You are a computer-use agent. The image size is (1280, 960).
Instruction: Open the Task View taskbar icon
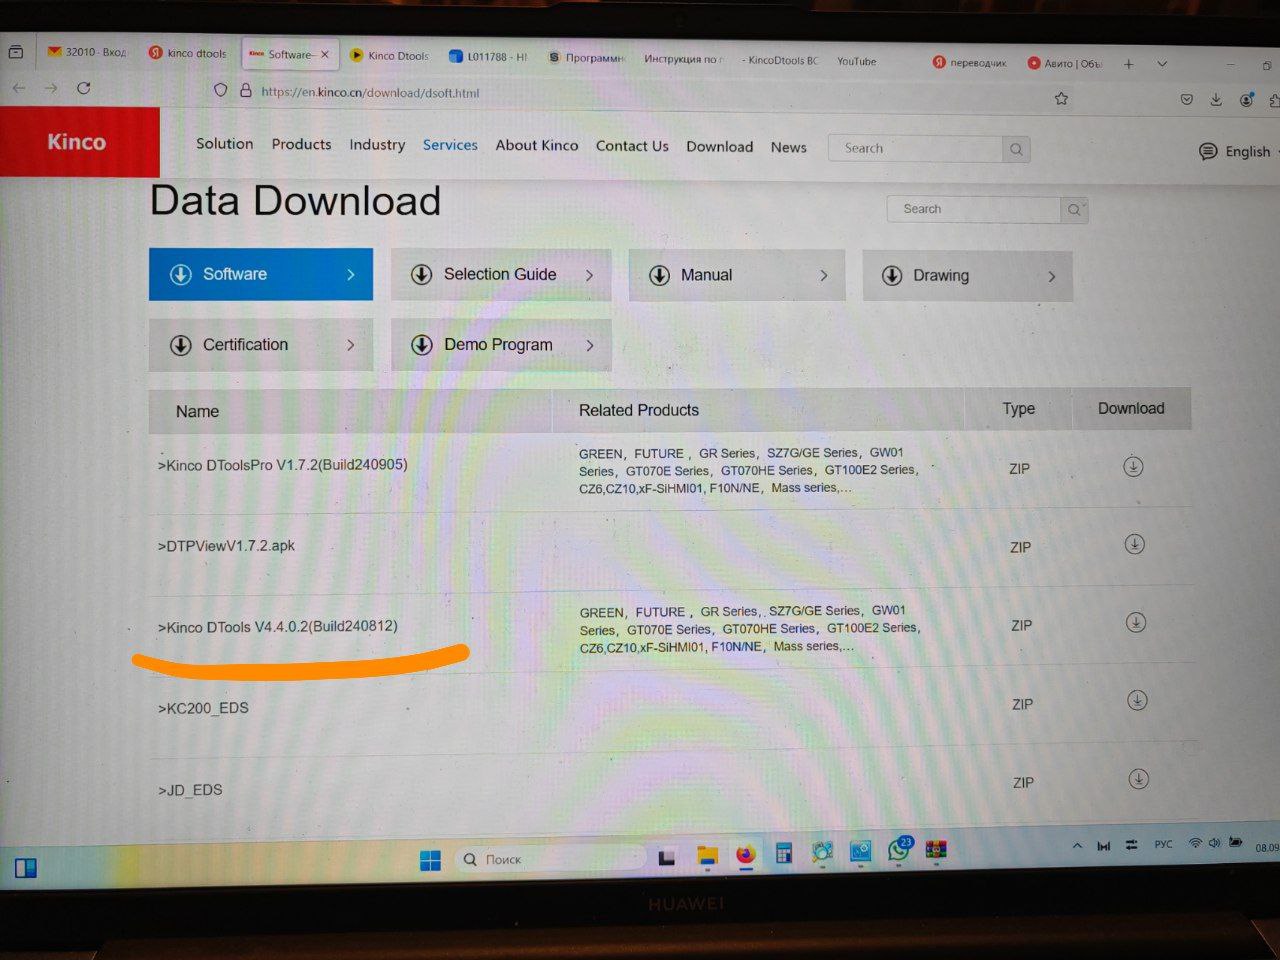point(667,857)
